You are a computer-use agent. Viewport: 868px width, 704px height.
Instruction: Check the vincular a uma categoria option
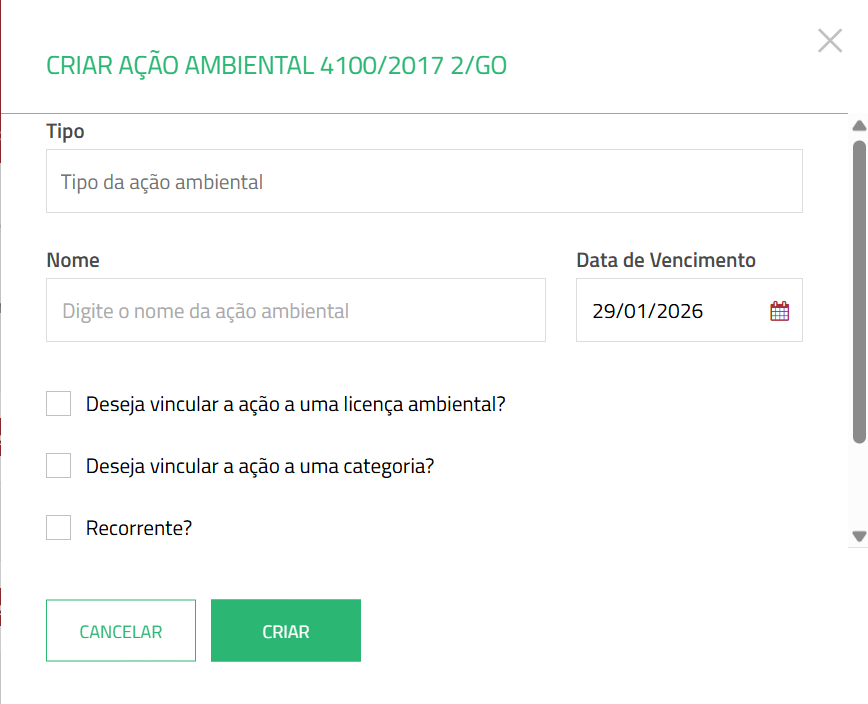click(58, 465)
